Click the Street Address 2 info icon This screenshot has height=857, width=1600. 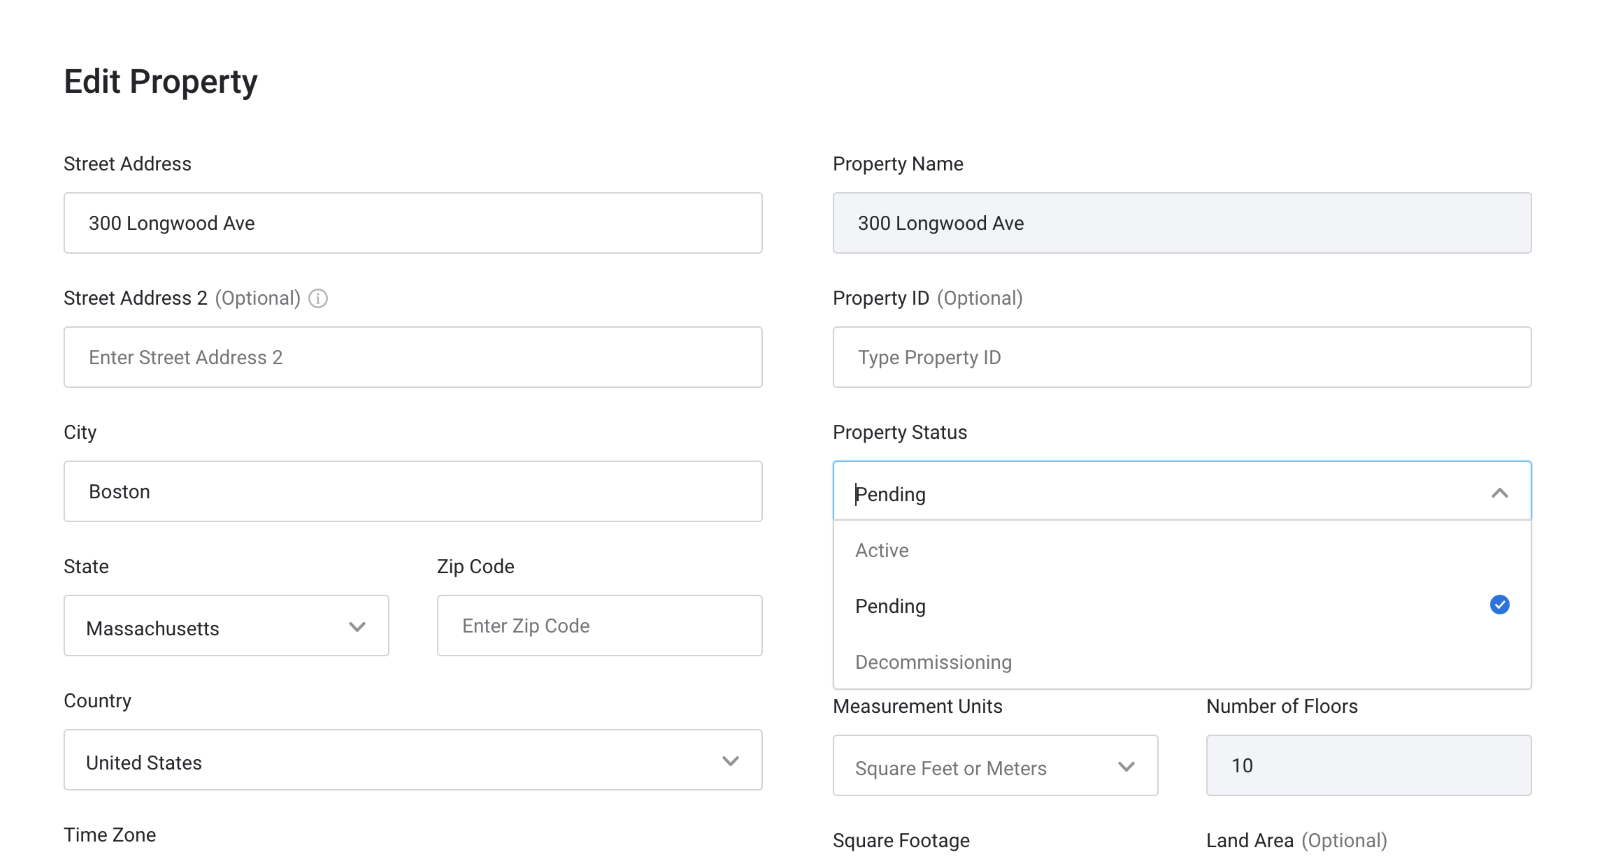(x=318, y=298)
